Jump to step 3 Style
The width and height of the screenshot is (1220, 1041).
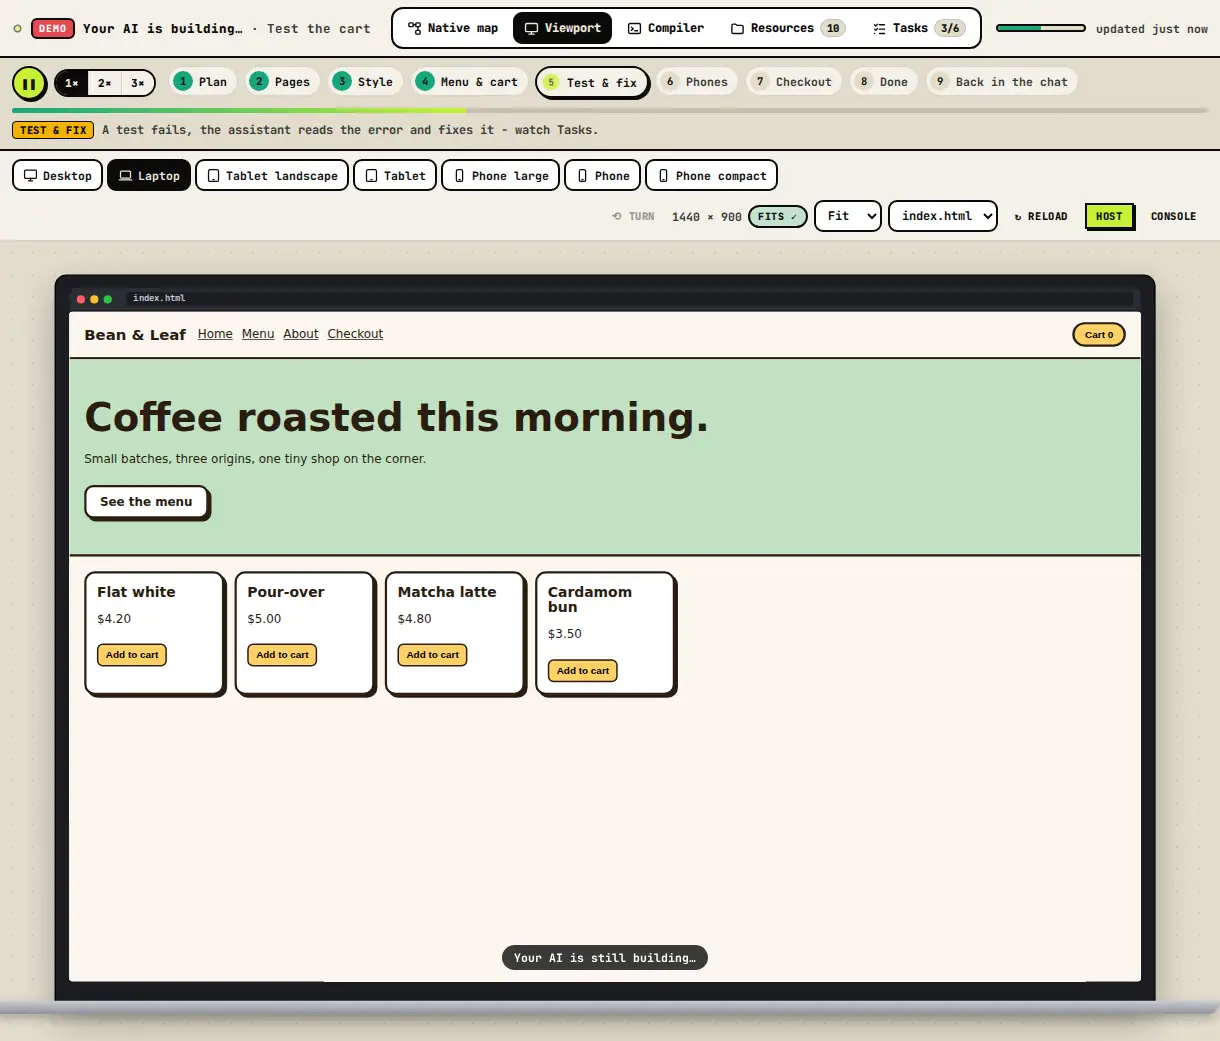click(365, 82)
